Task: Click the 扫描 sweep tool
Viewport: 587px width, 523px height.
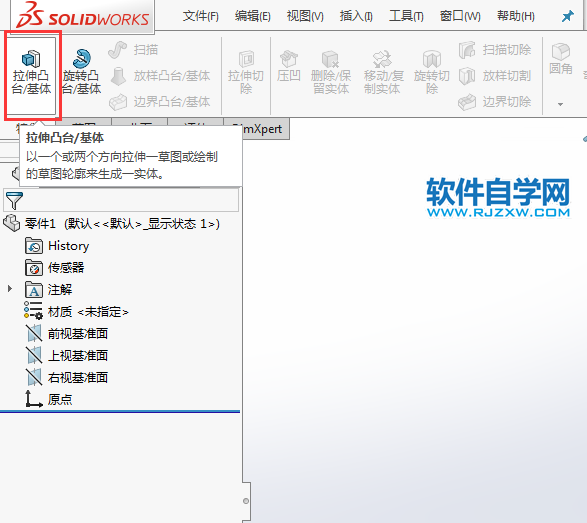Action: (133, 50)
